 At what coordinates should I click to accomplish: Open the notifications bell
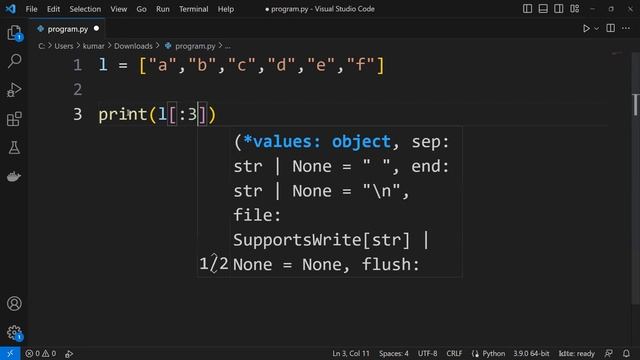click(x=626, y=353)
